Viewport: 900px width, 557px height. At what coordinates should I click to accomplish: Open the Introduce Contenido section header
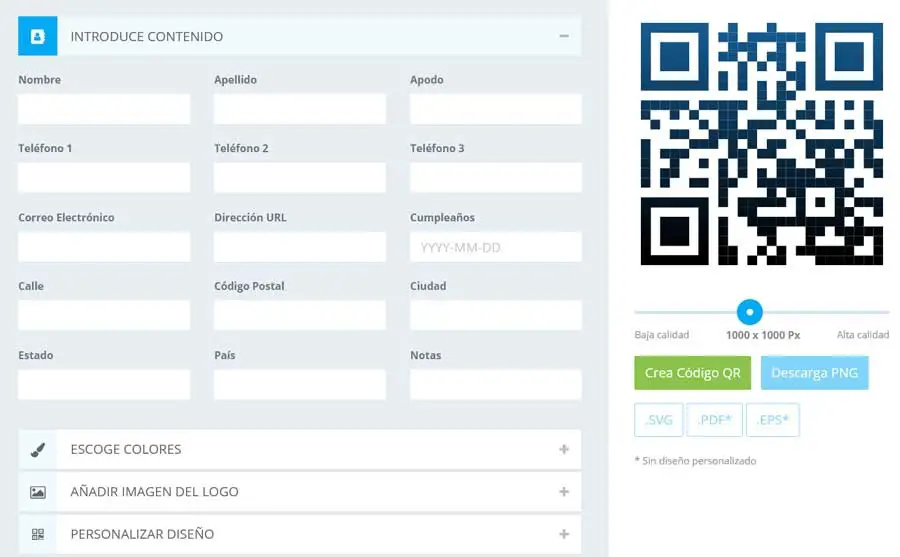tap(300, 36)
